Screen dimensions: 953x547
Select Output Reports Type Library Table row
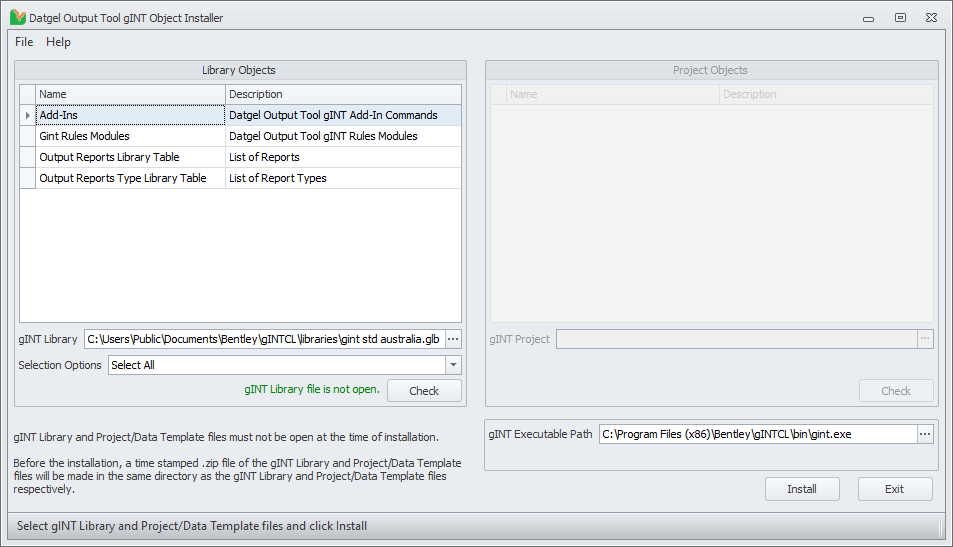[130, 178]
